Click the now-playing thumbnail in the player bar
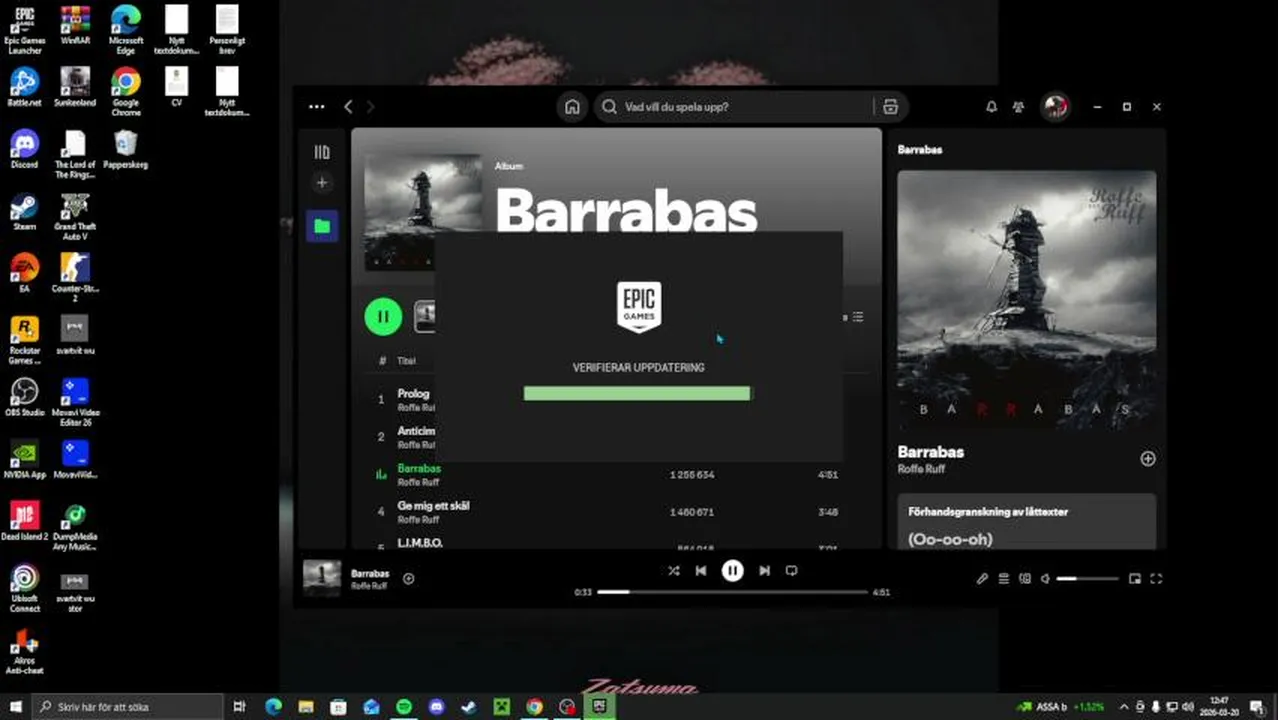1278x720 pixels. pos(322,578)
